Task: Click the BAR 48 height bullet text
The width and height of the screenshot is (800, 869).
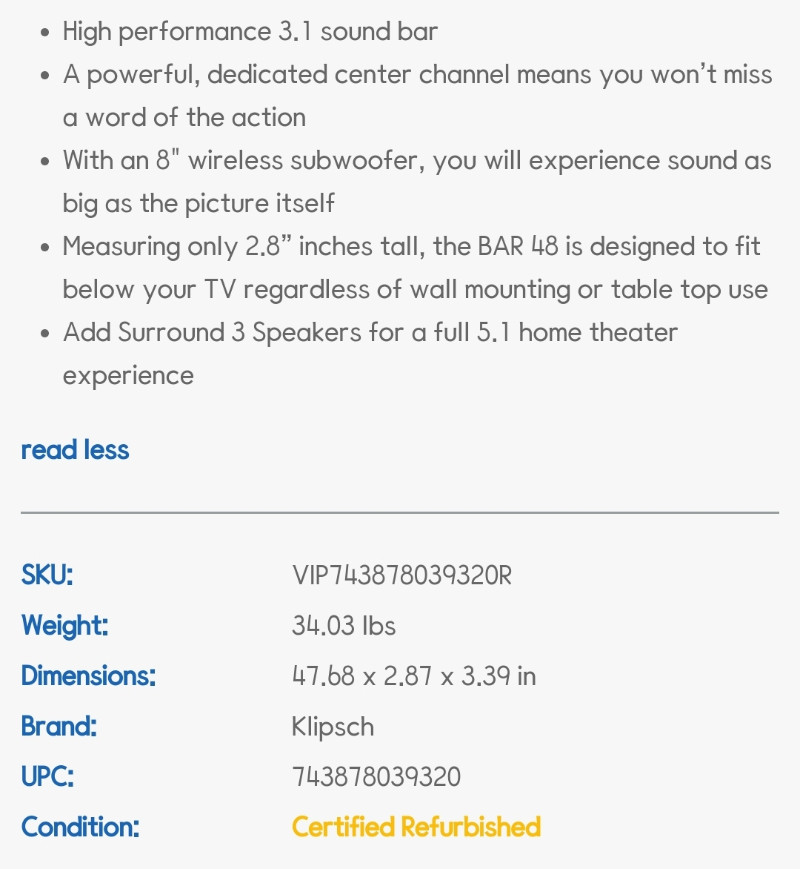Action: click(415, 268)
